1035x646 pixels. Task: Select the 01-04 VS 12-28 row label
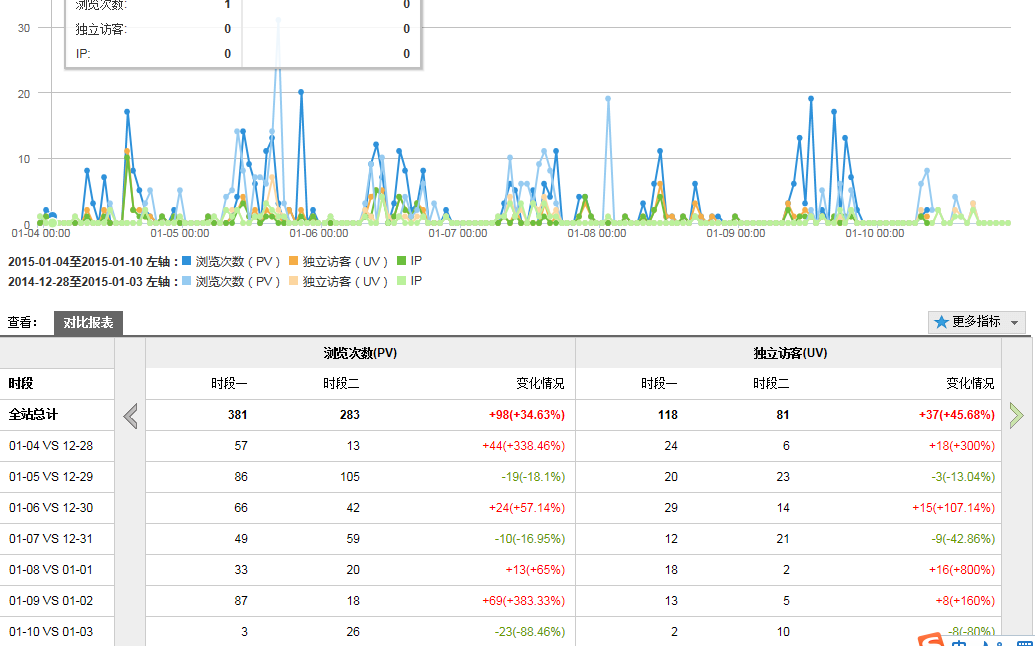pos(51,446)
